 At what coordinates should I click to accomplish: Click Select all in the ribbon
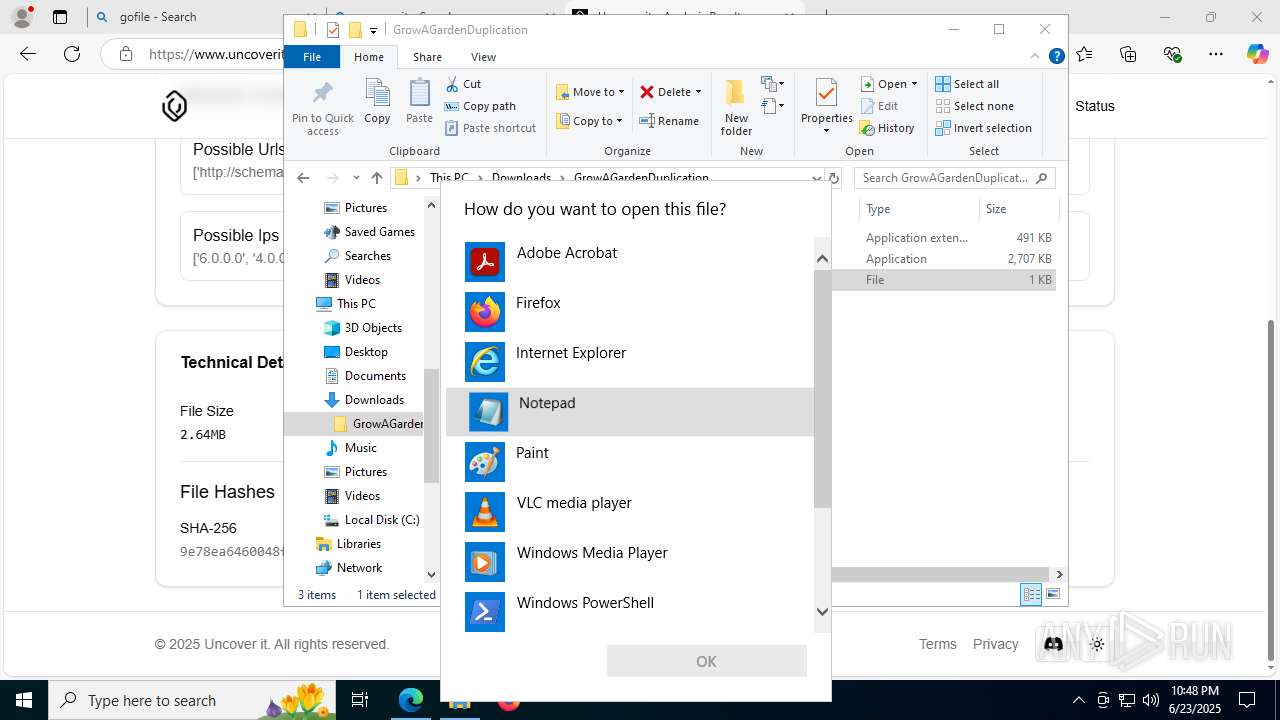pos(967,84)
